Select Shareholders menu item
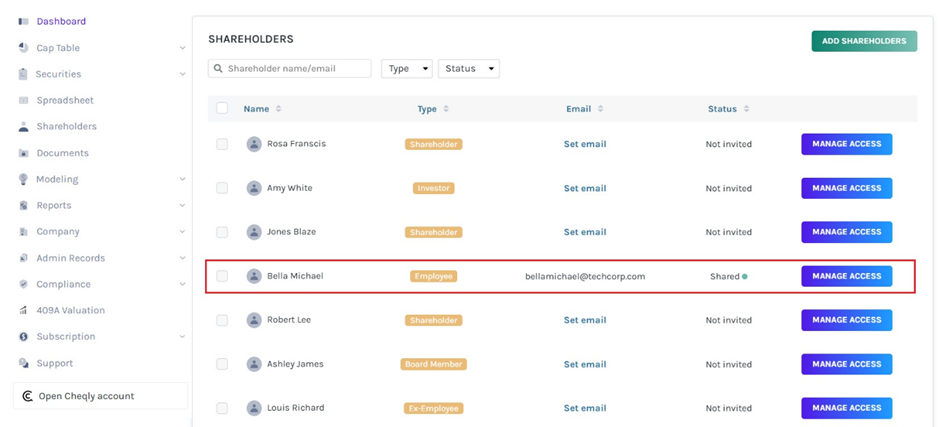The width and height of the screenshot is (939, 427). pyautogui.click(x=66, y=126)
